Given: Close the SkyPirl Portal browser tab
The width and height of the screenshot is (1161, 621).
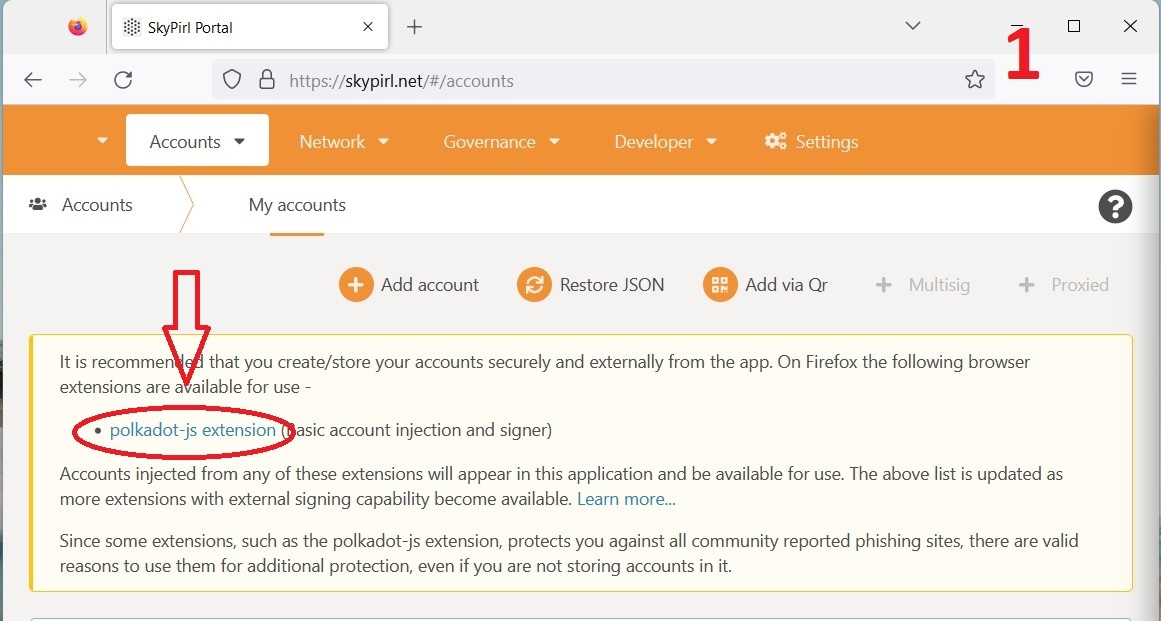Looking at the screenshot, I should pyautogui.click(x=369, y=27).
